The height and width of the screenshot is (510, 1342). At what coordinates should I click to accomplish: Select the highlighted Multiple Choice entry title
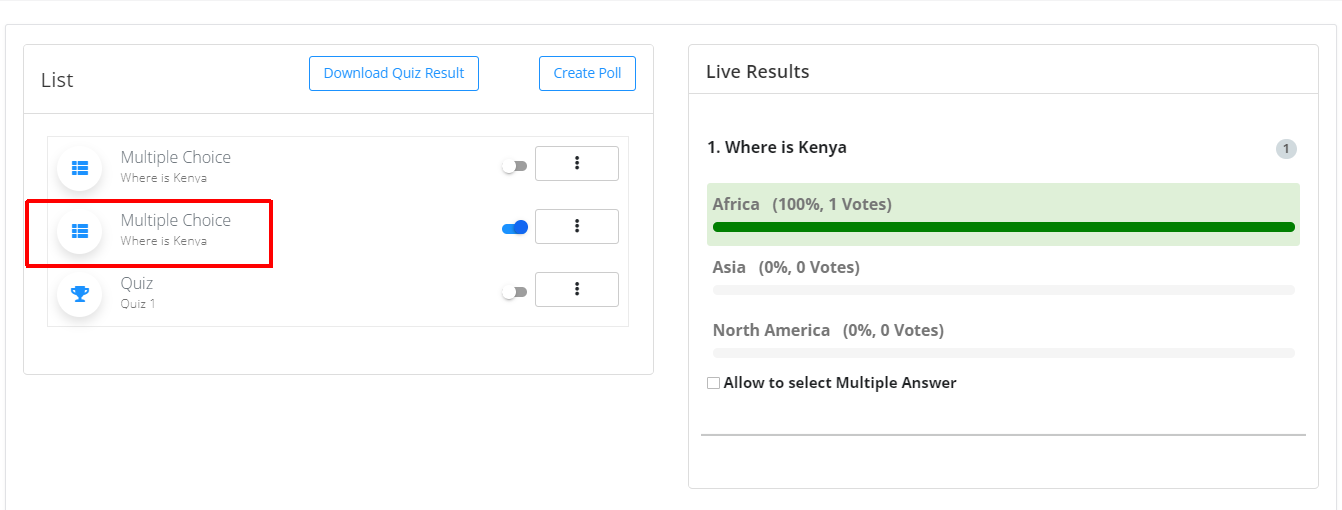coord(176,220)
